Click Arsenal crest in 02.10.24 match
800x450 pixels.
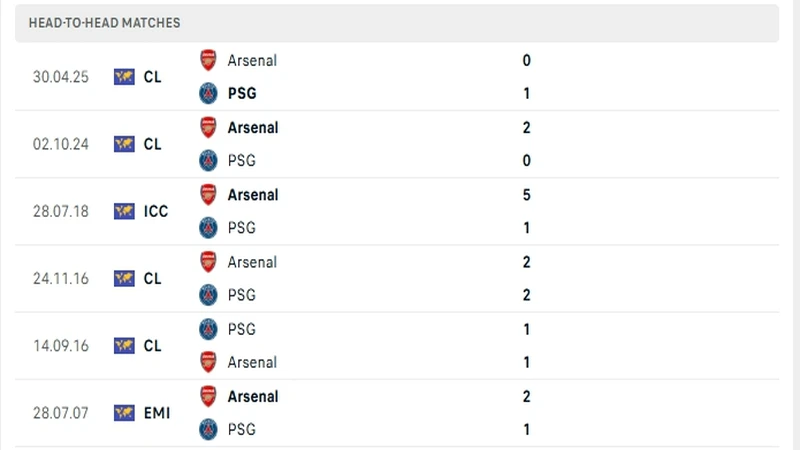pyautogui.click(x=208, y=127)
